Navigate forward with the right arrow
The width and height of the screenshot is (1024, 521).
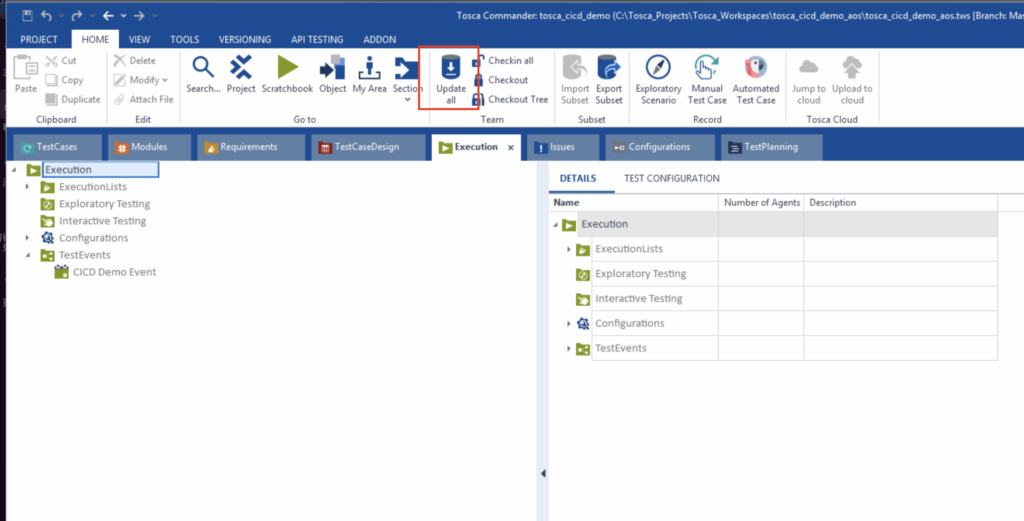click(138, 15)
